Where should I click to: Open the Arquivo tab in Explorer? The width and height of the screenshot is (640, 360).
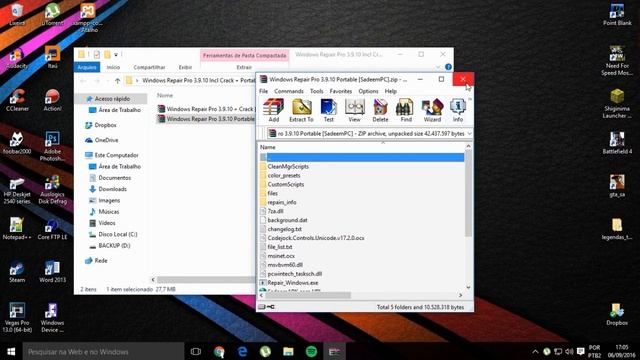pos(87,67)
